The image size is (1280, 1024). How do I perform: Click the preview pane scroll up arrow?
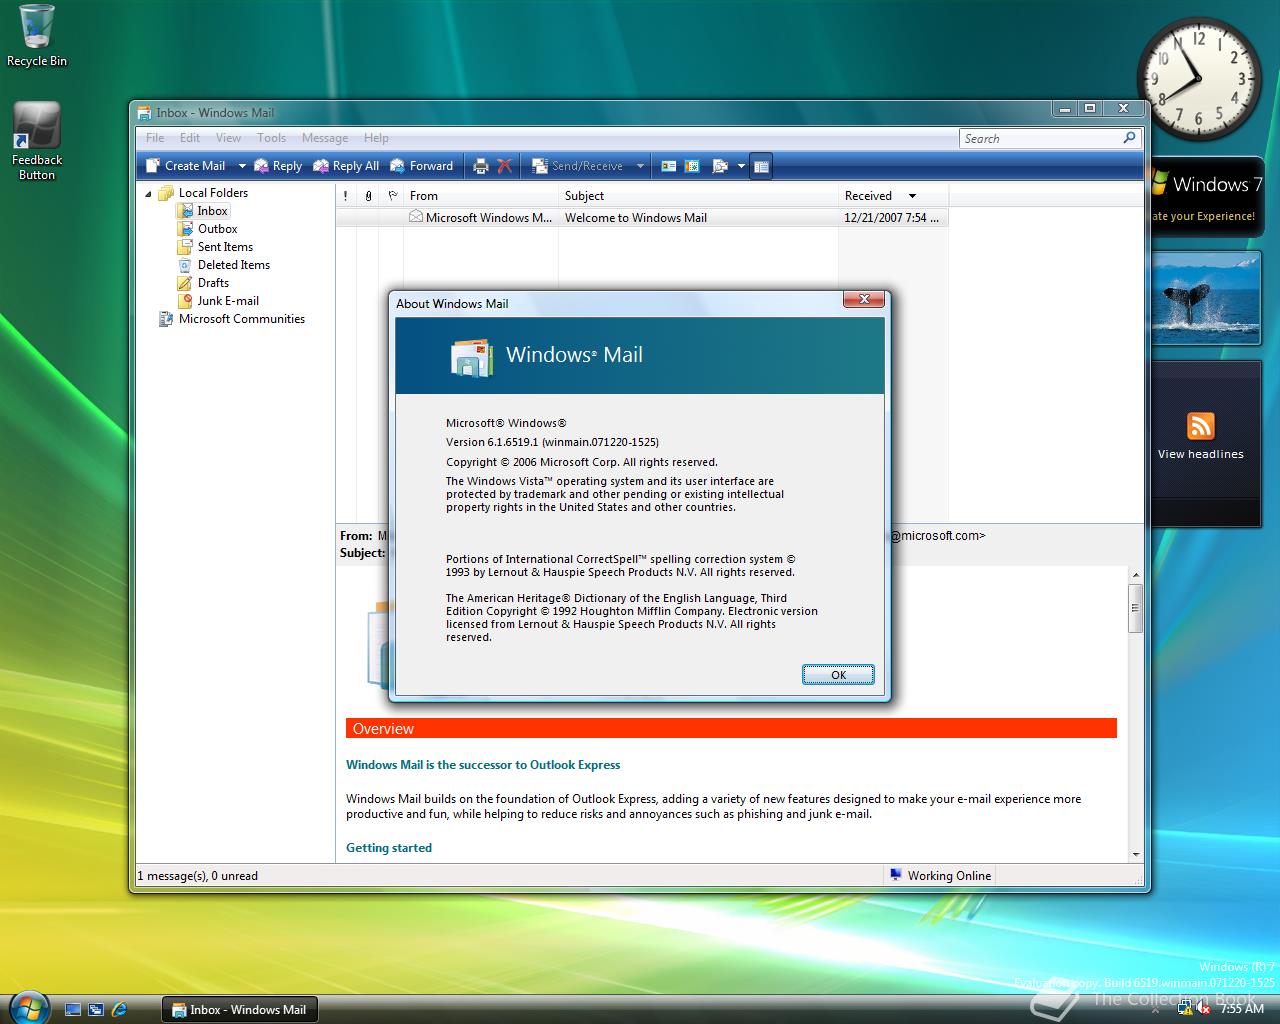[1135, 576]
